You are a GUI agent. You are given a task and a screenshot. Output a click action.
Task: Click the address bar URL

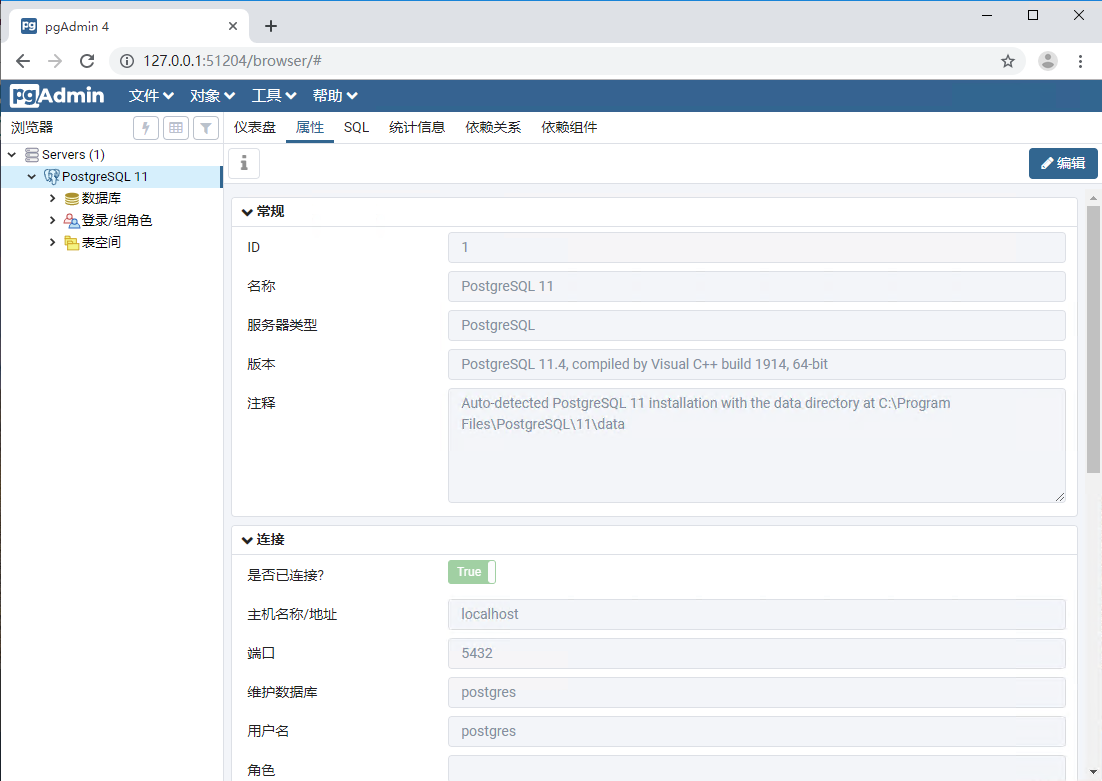[233, 61]
